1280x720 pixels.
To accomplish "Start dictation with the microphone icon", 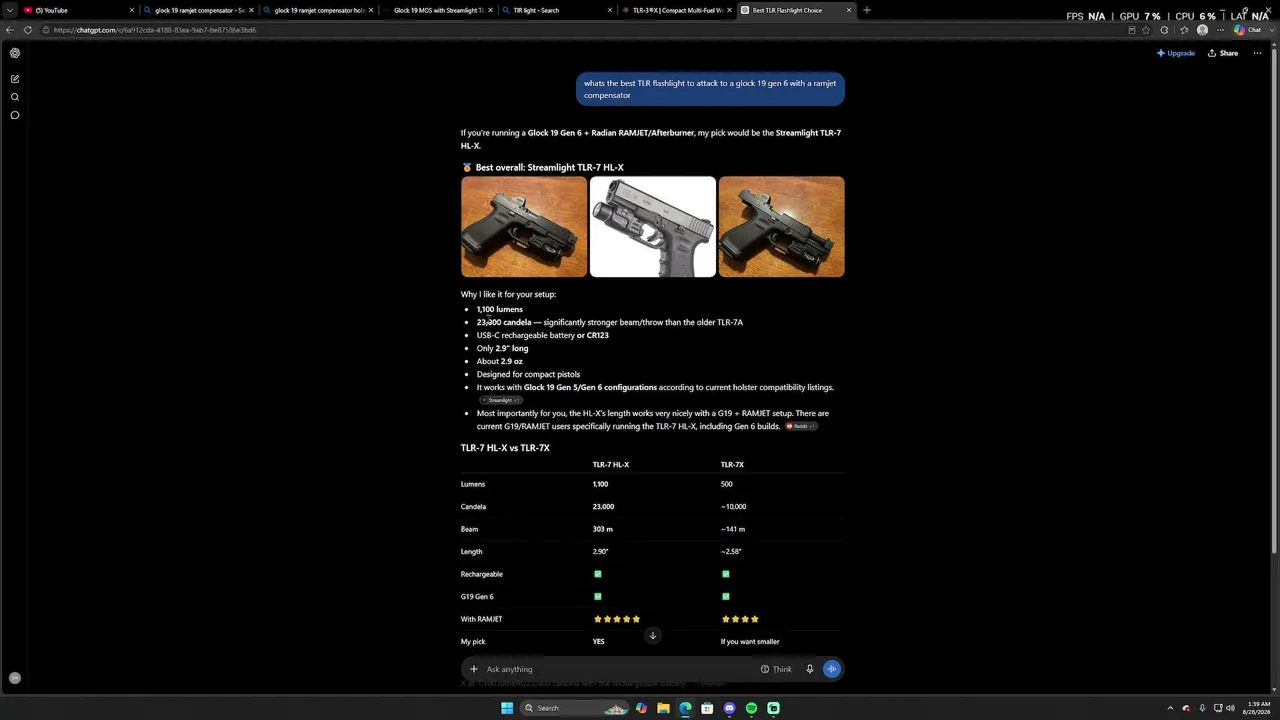I will 810,669.
